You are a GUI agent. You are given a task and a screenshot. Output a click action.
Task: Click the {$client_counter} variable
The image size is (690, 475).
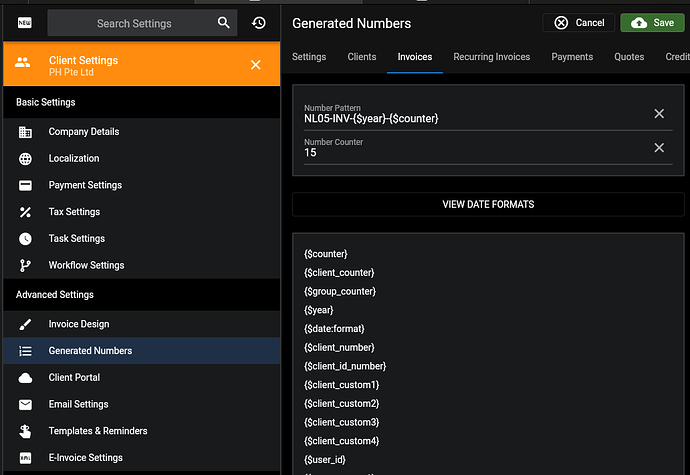339,273
